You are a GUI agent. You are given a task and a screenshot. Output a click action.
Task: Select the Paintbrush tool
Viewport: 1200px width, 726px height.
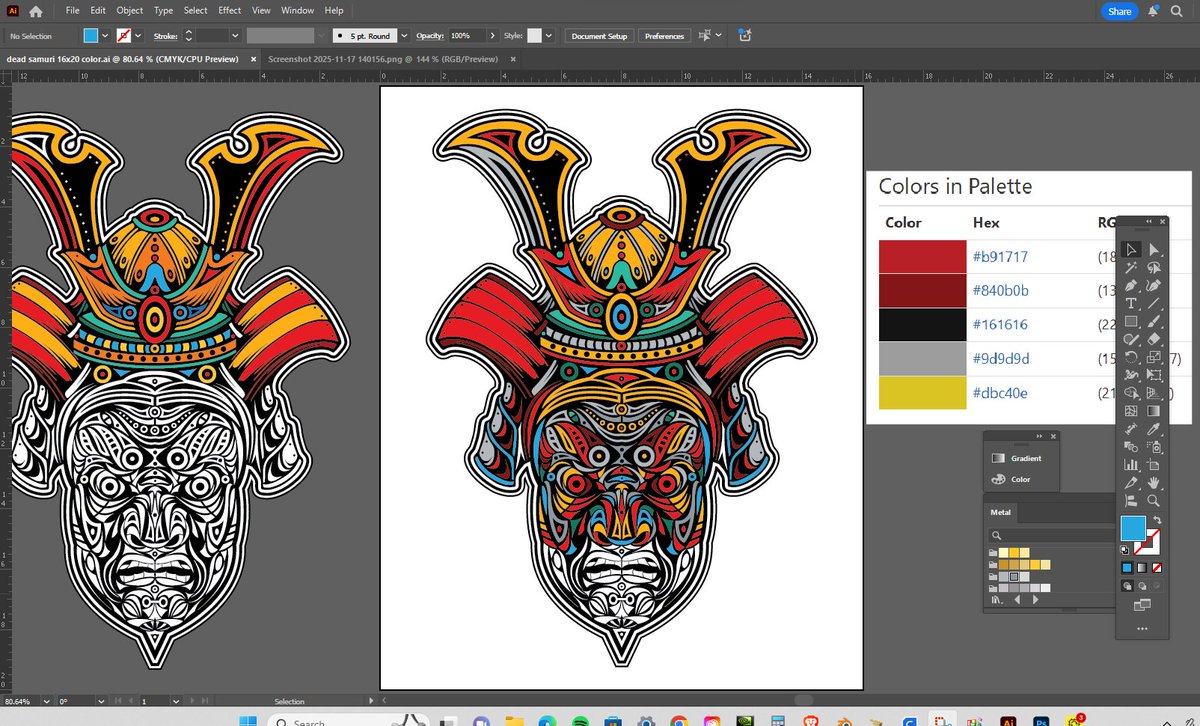click(1154, 321)
